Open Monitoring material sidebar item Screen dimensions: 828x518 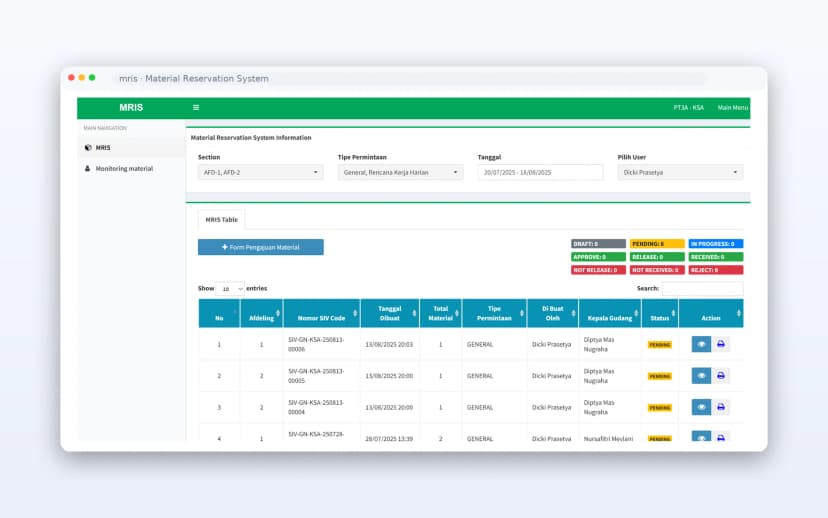(124, 168)
